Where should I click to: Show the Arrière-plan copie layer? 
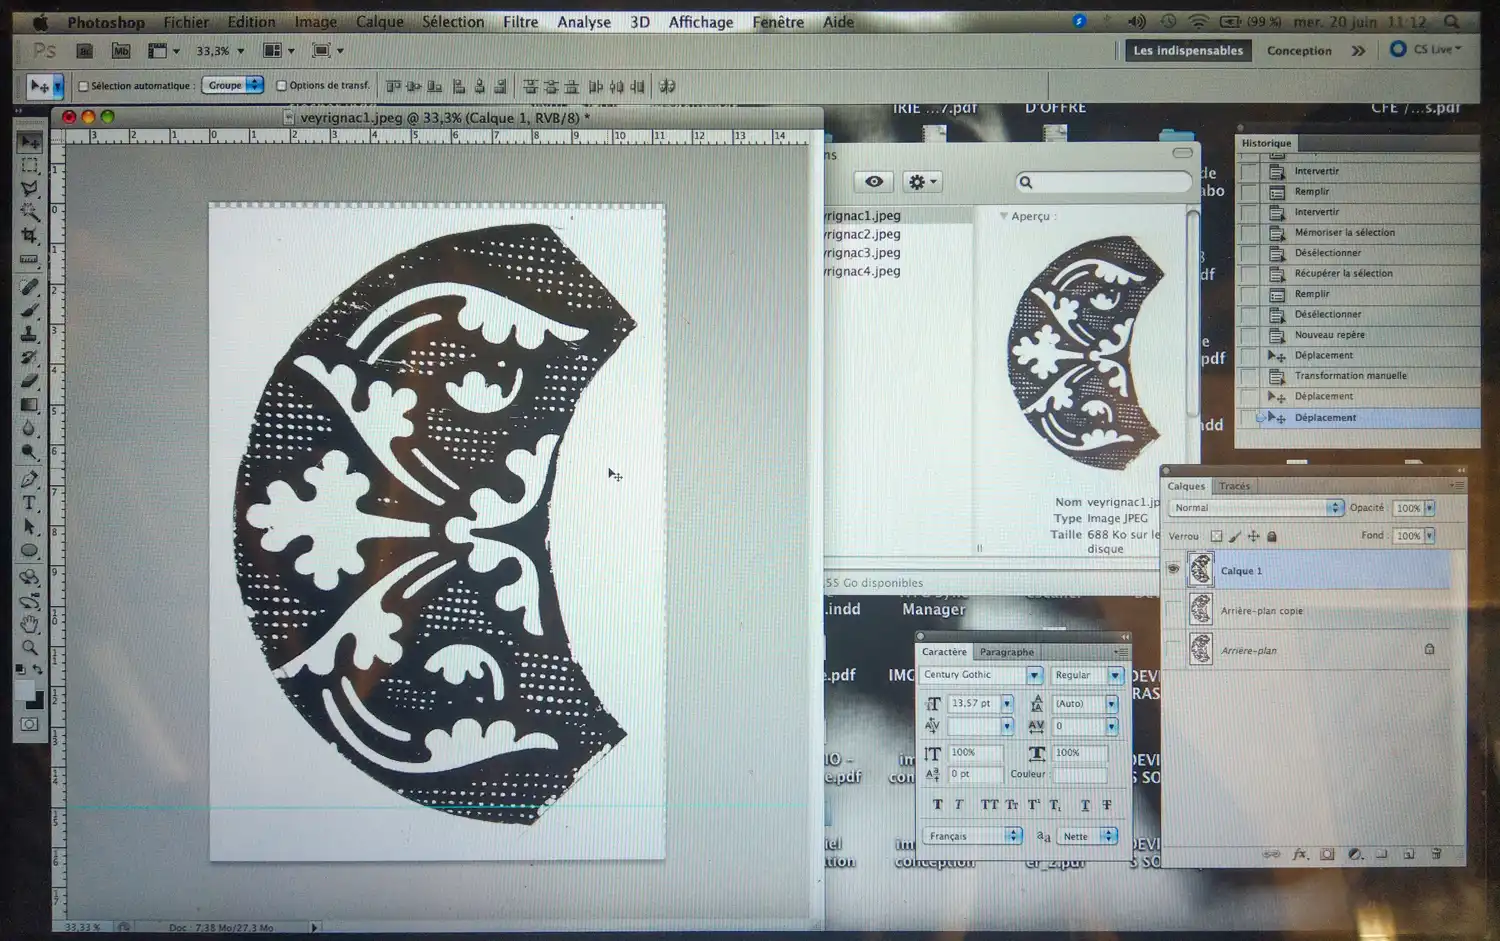[1173, 610]
